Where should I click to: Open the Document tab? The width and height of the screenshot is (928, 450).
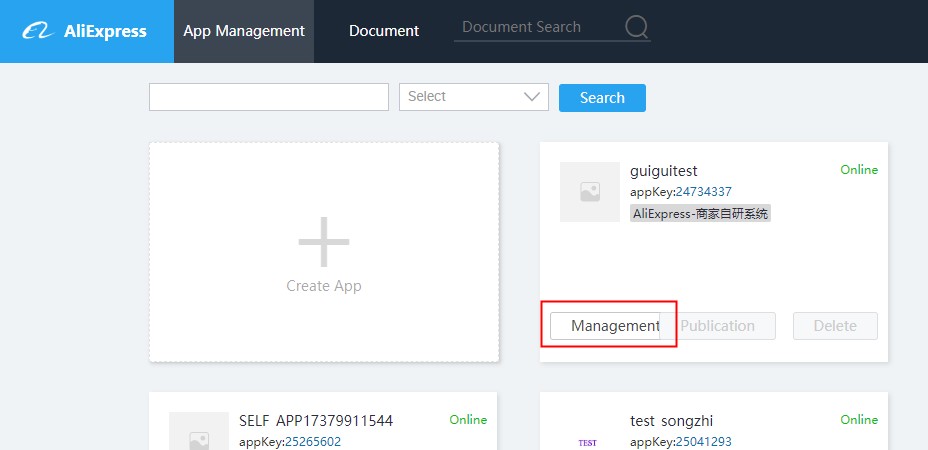[384, 31]
